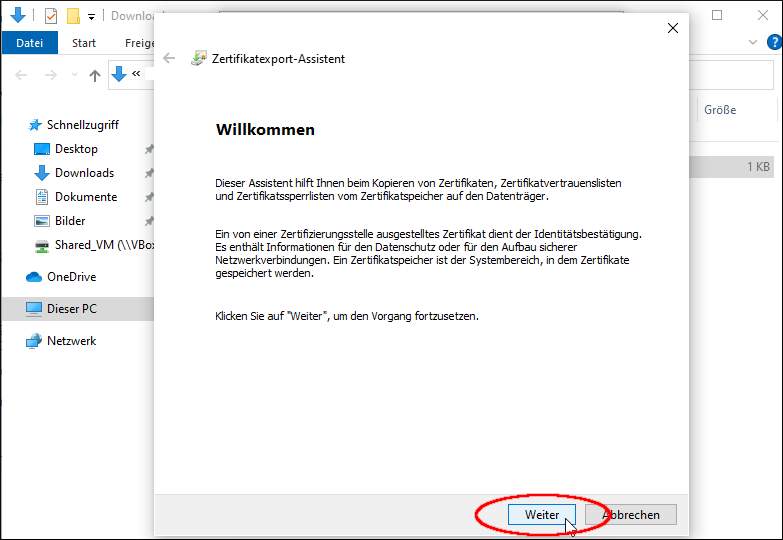Viewport: 783px width, 540px height.
Task: Click Abbrechen to cancel the export wizard
Action: pyautogui.click(x=631, y=515)
